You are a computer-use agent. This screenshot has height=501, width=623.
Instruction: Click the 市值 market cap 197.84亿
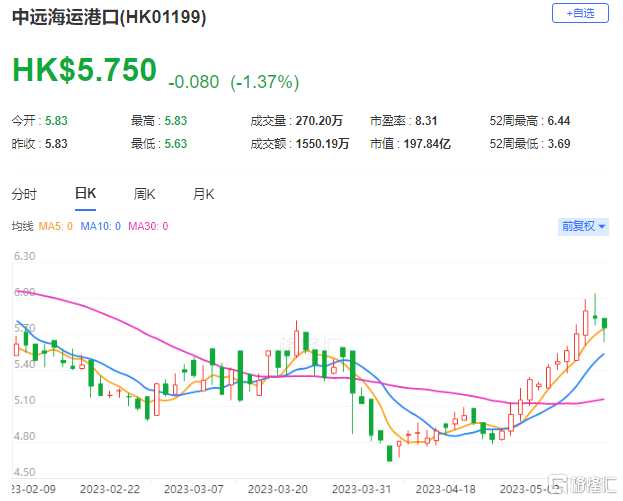coord(427,143)
